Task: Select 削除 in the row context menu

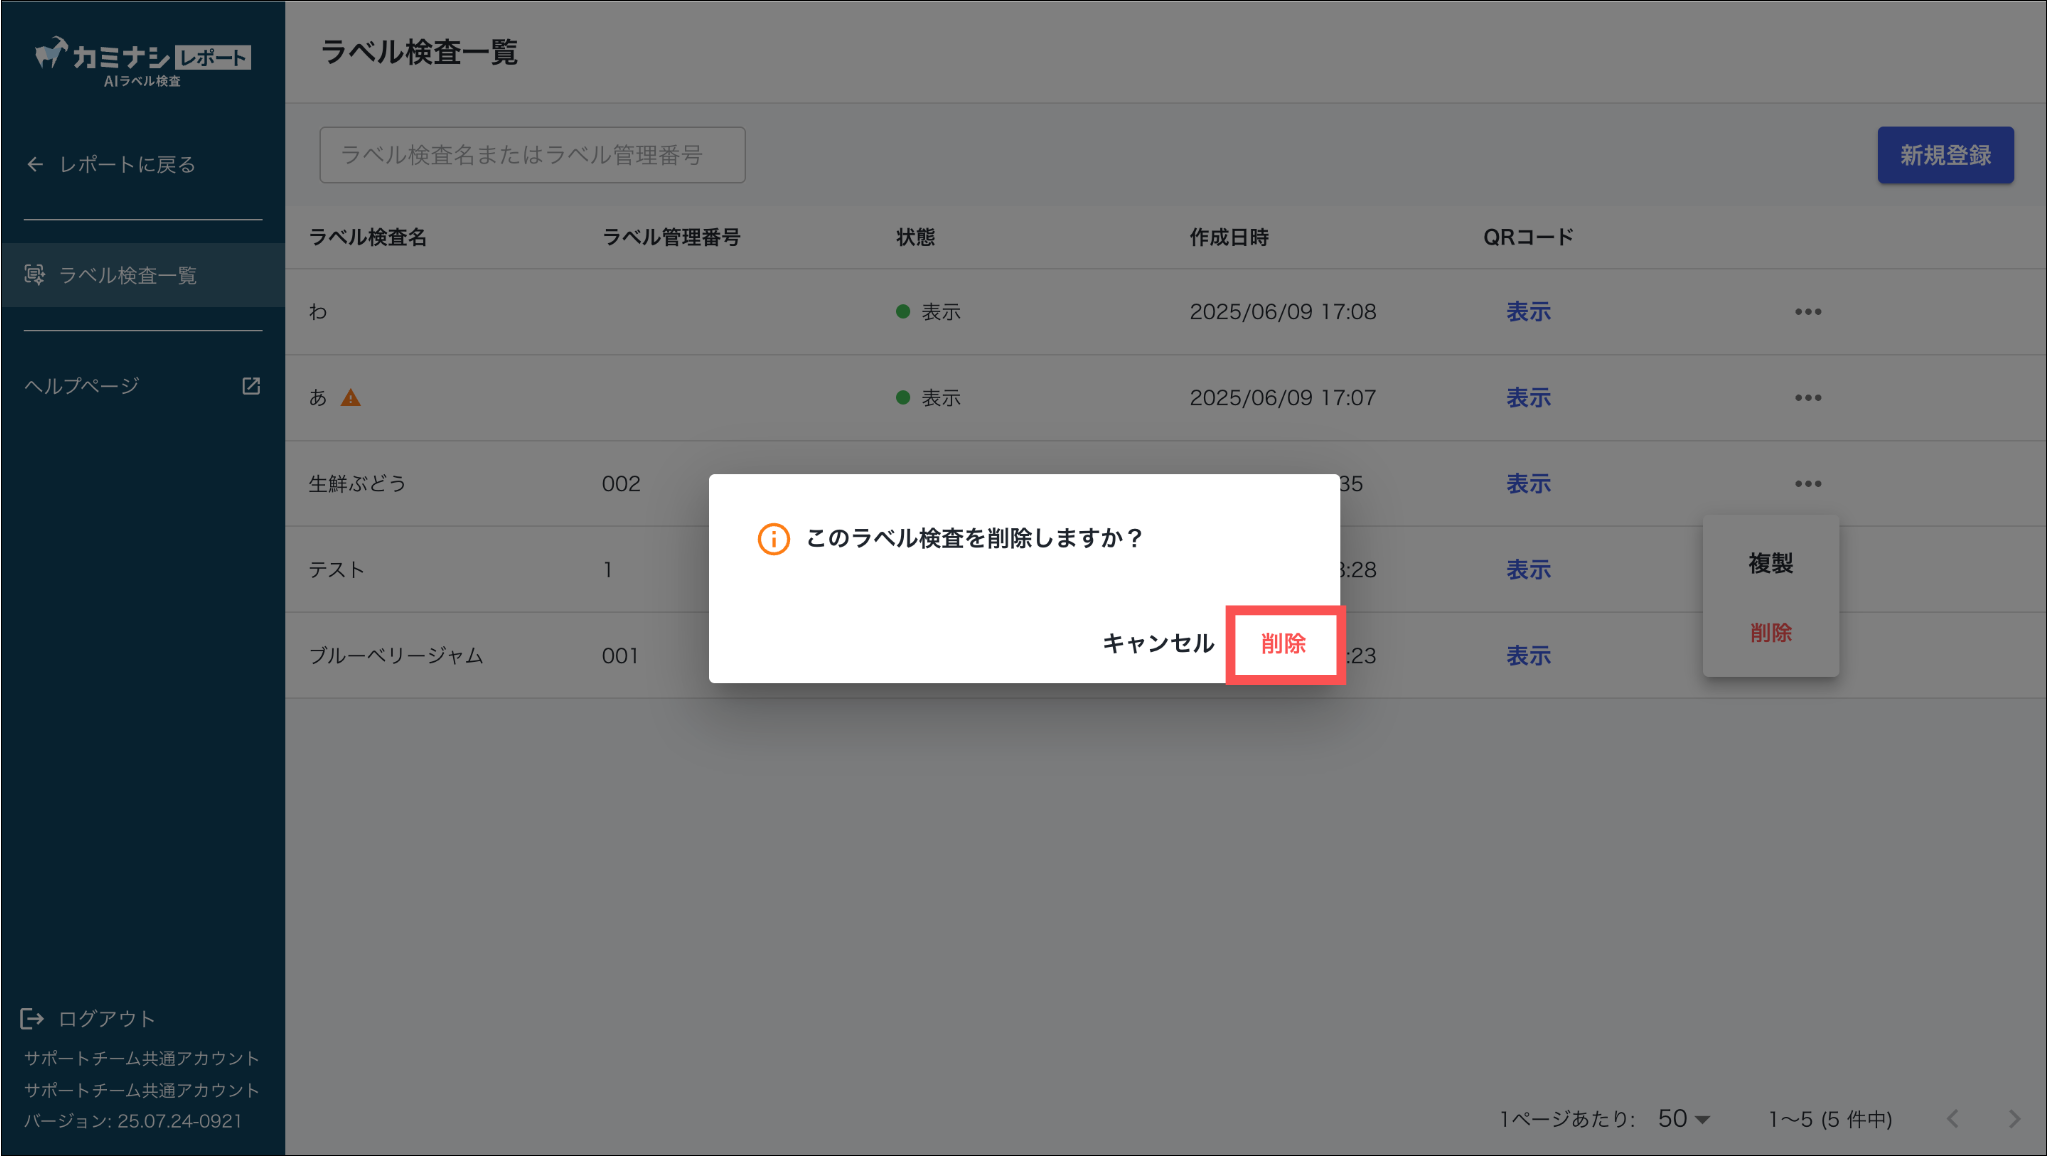Action: (1770, 633)
